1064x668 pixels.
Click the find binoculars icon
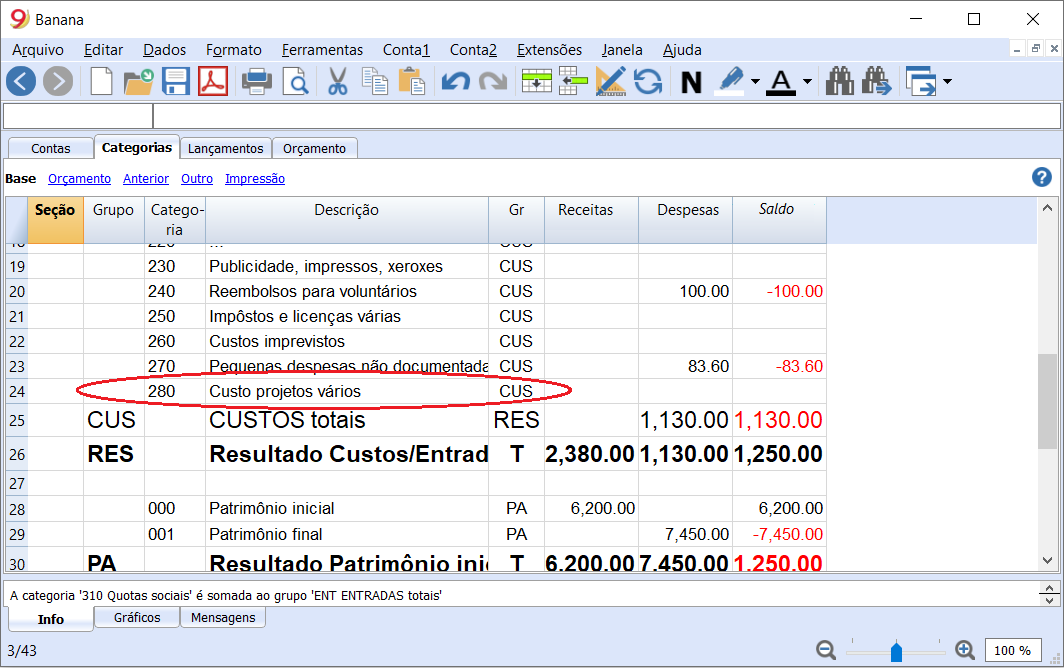(839, 81)
